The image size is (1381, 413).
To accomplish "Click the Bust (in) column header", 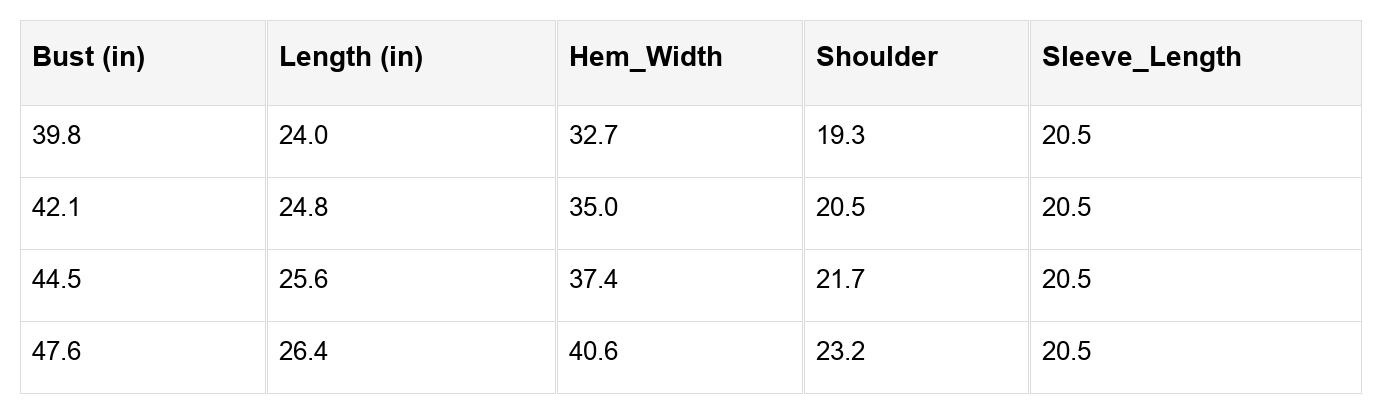I will coord(89,57).
